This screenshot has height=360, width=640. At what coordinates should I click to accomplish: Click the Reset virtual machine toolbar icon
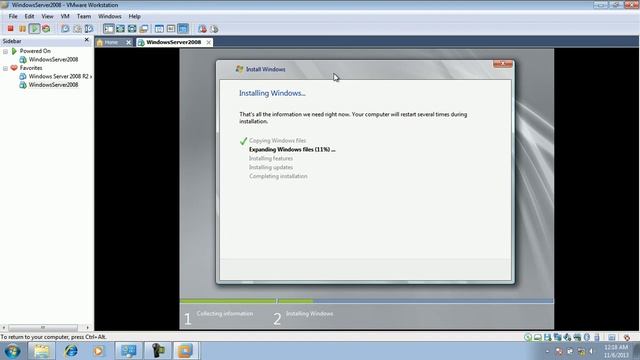[x=46, y=29]
